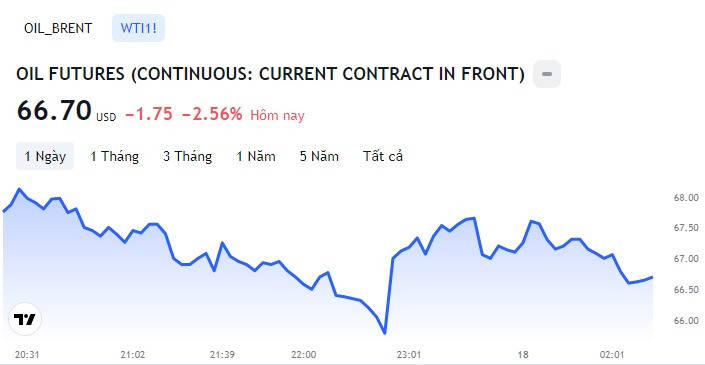The height and width of the screenshot is (365, 705).
Task: Open the OIL FUTURES title link
Action: (270, 74)
